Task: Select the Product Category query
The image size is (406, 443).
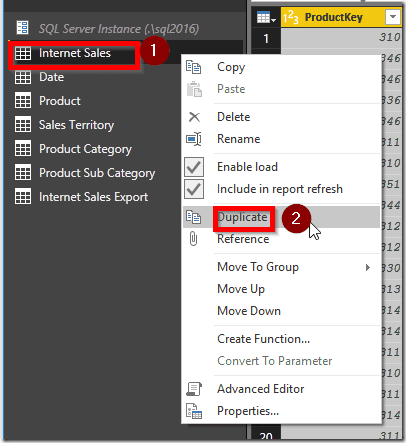Action: pos(85,149)
